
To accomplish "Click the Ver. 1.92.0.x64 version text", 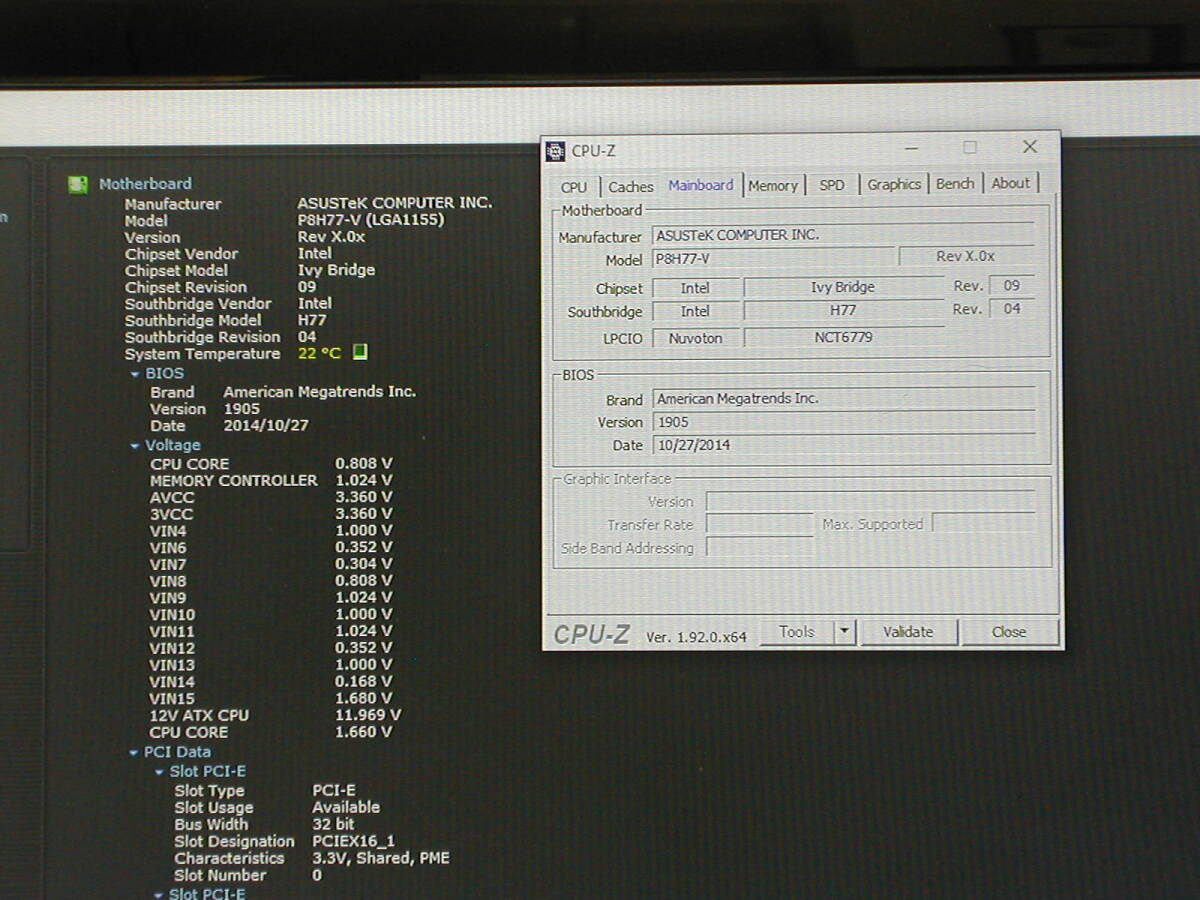I will point(696,637).
